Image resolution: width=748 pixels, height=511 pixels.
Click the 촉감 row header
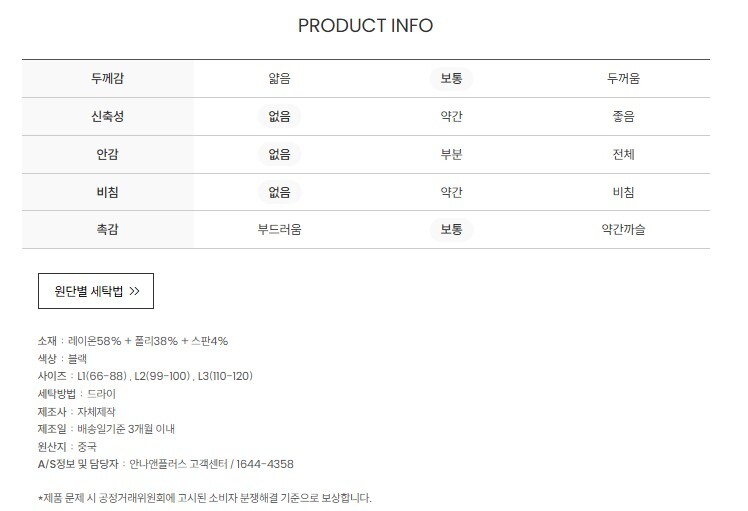pos(108,229)
